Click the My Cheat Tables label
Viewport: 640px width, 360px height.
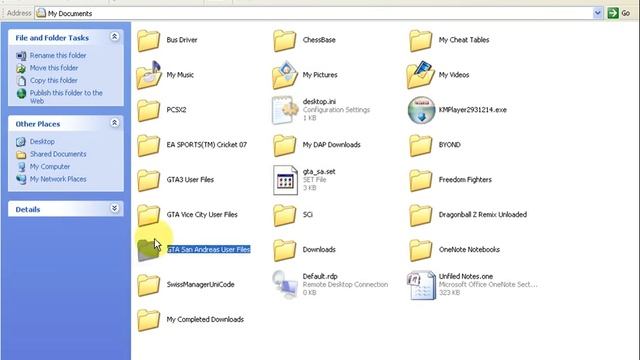click(464, 40)
